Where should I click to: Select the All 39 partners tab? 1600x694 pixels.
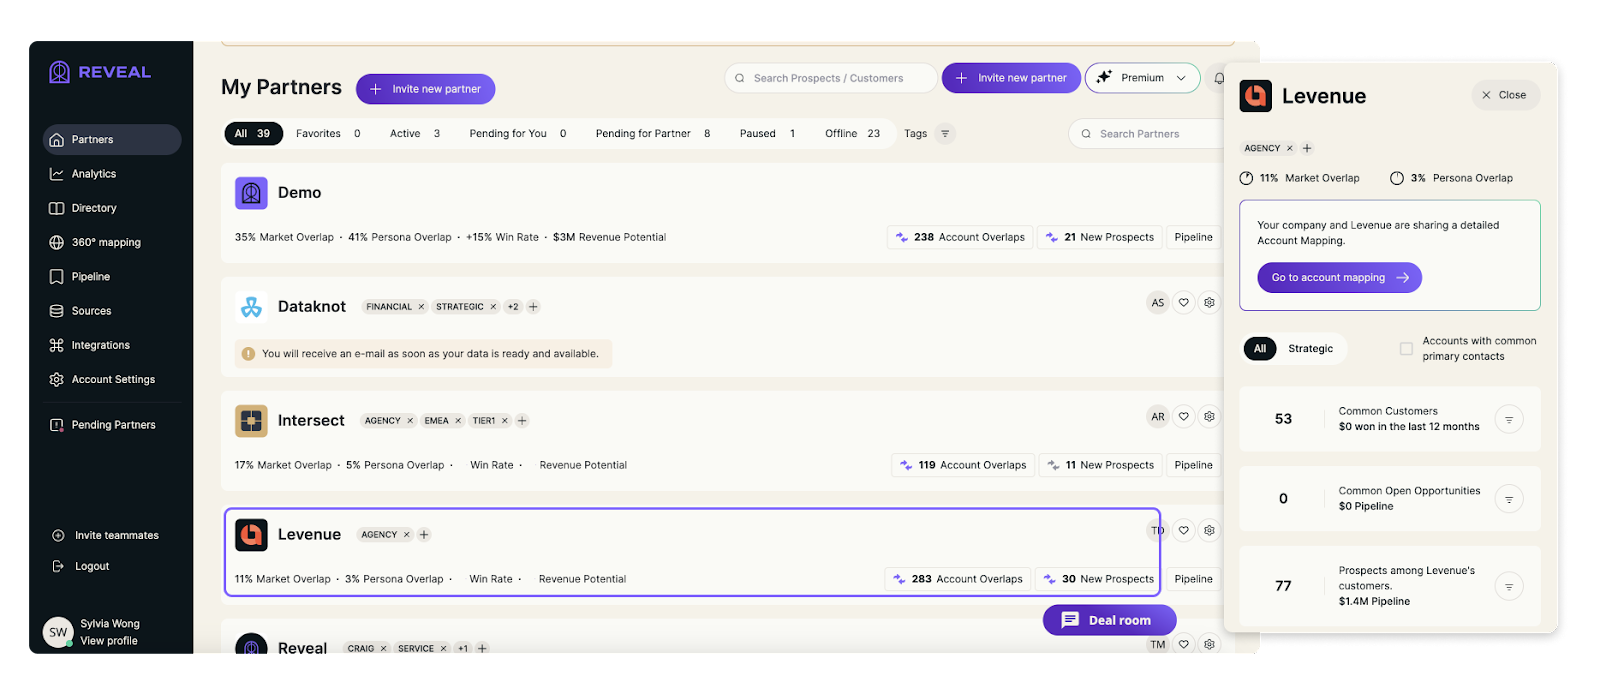pyautogui.click(x=253, y=134)
